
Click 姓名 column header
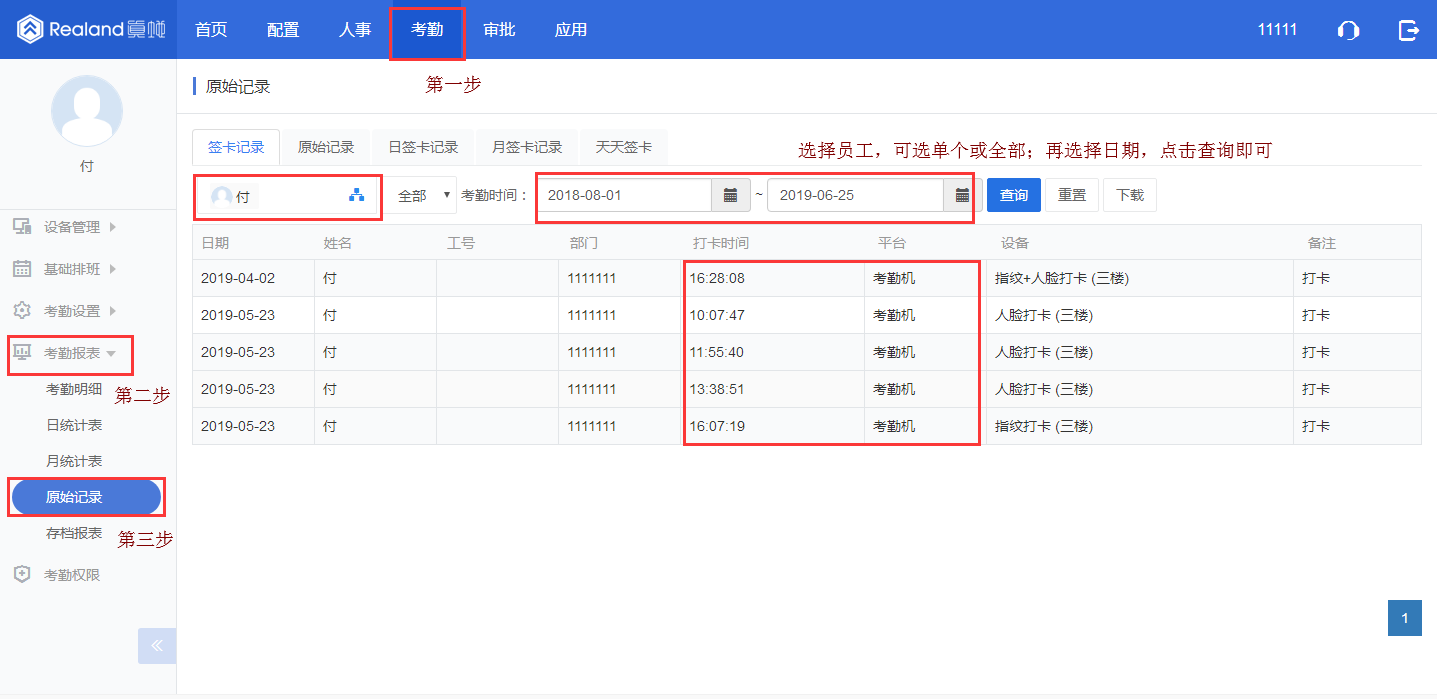[x=337, y=243]
